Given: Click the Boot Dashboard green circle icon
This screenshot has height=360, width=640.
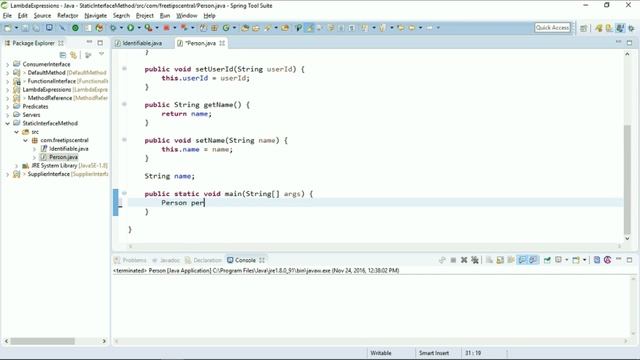Looking at the screenshot, I should 75,28.
